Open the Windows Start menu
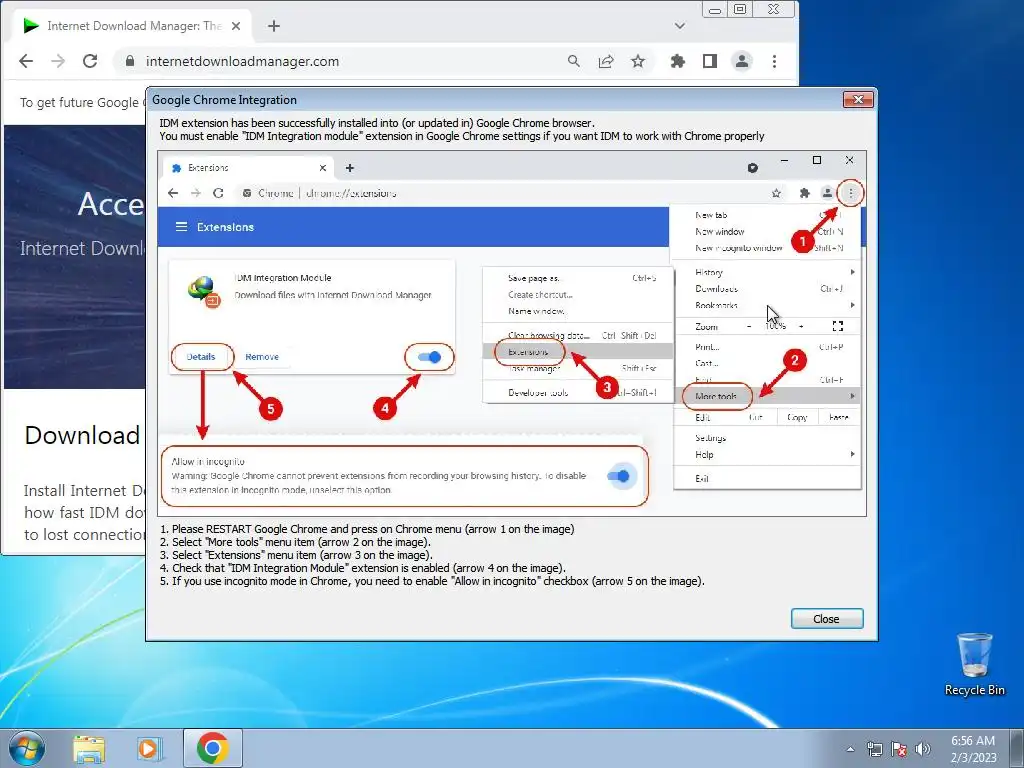 tap(27, 748)
